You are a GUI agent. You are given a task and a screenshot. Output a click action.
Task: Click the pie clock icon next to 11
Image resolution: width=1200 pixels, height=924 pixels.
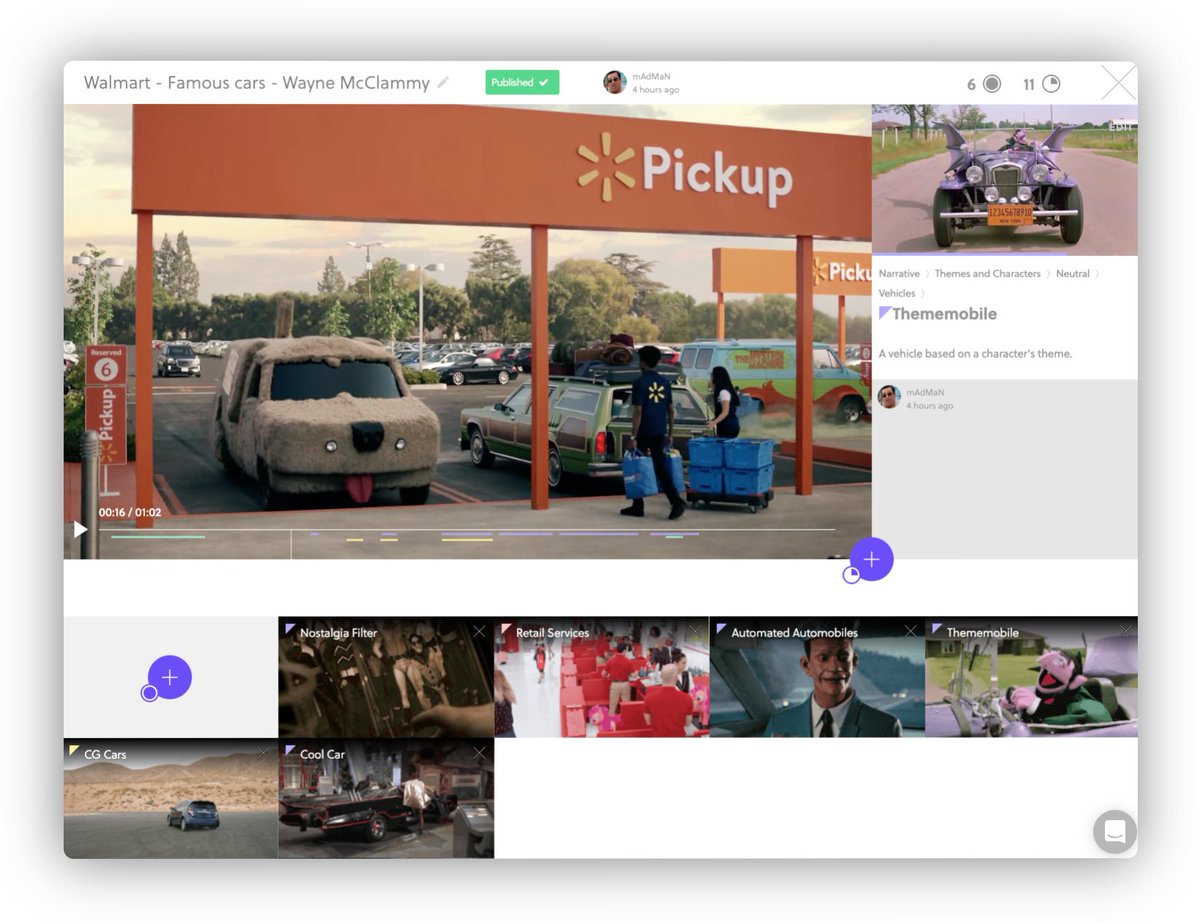(1051, 84)
